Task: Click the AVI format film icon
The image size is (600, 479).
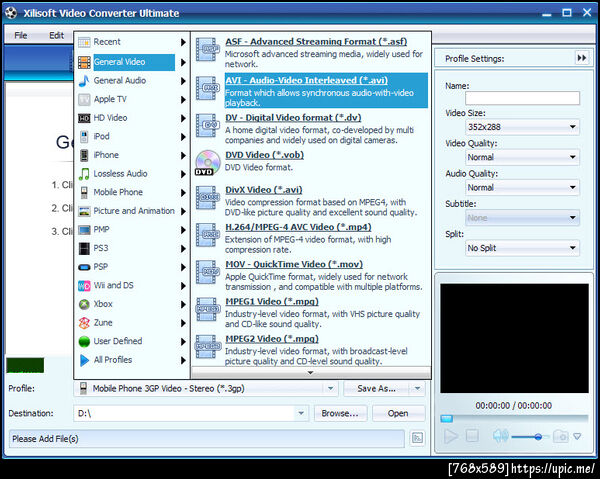Action: coord(208,88)
